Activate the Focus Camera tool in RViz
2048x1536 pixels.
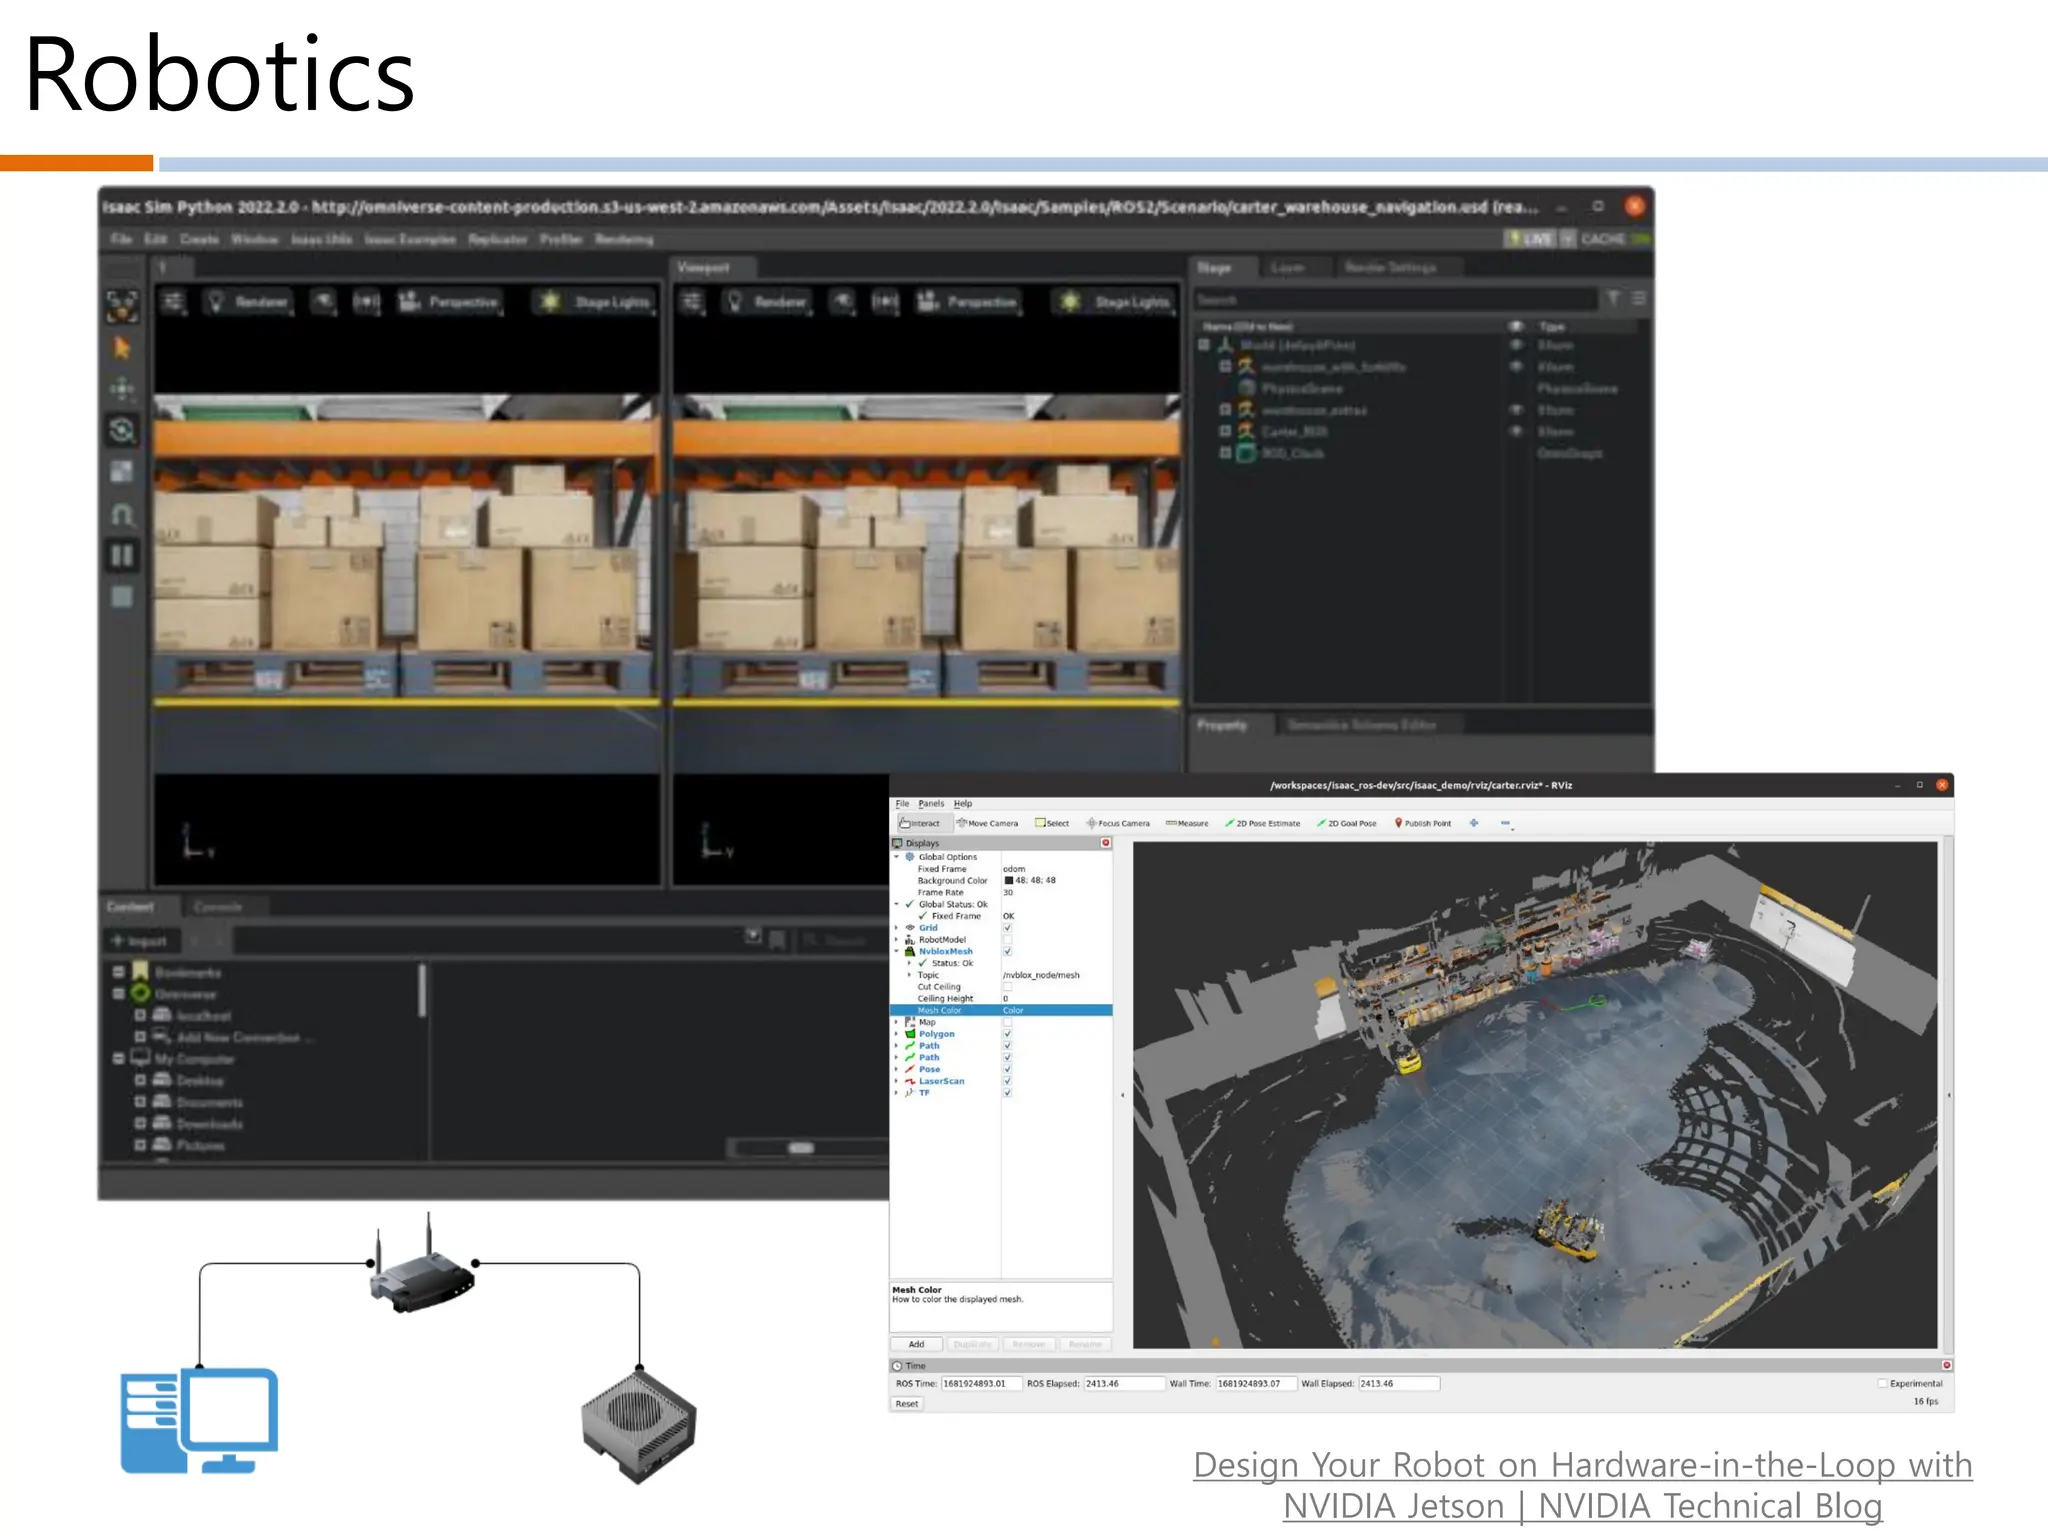1118,823
